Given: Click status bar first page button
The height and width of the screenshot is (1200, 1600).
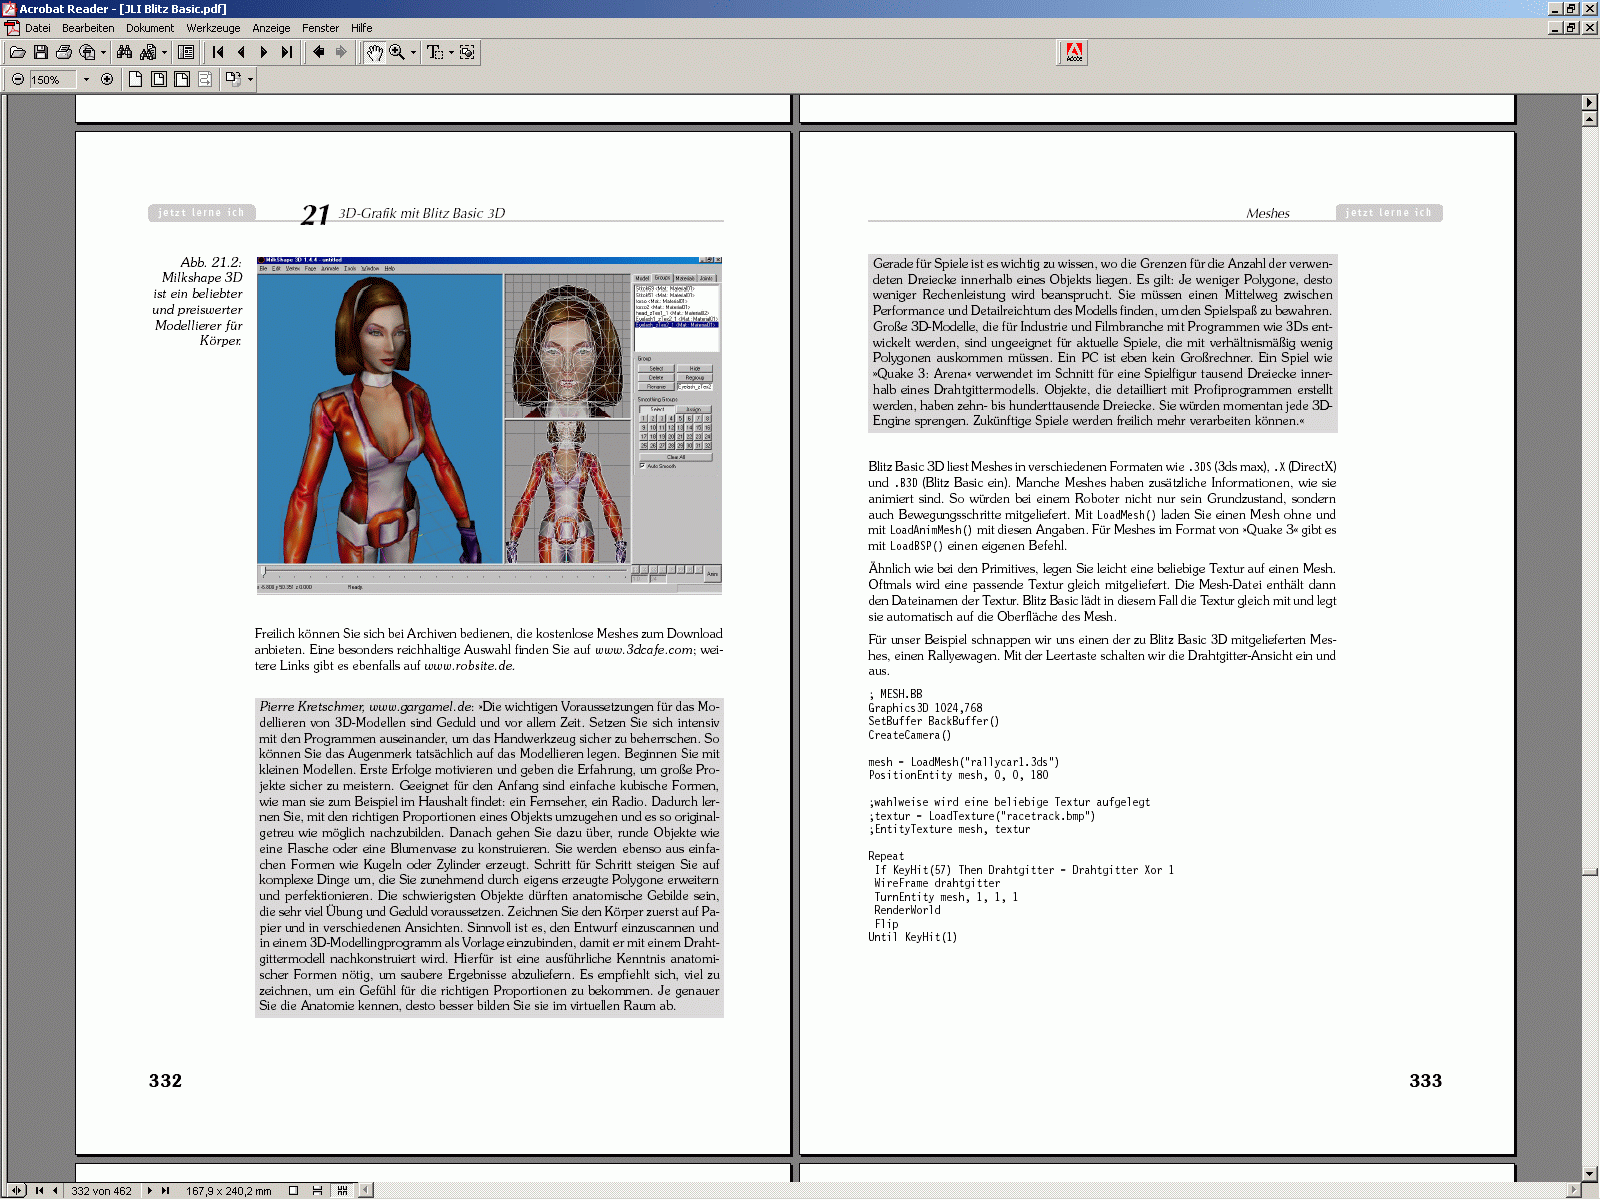Looking at the screenshot, I should click(39, 1191).
